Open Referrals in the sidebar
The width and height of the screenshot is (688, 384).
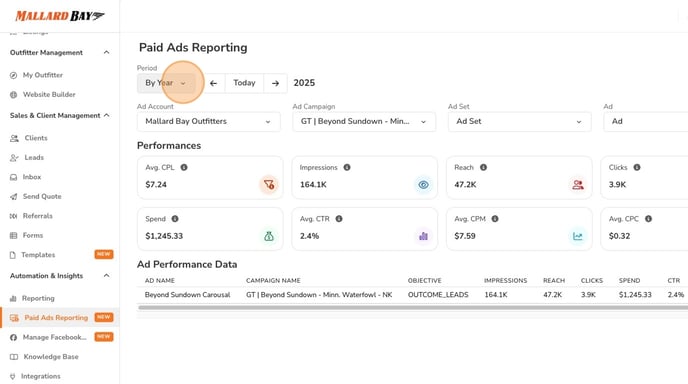point(37,216)
